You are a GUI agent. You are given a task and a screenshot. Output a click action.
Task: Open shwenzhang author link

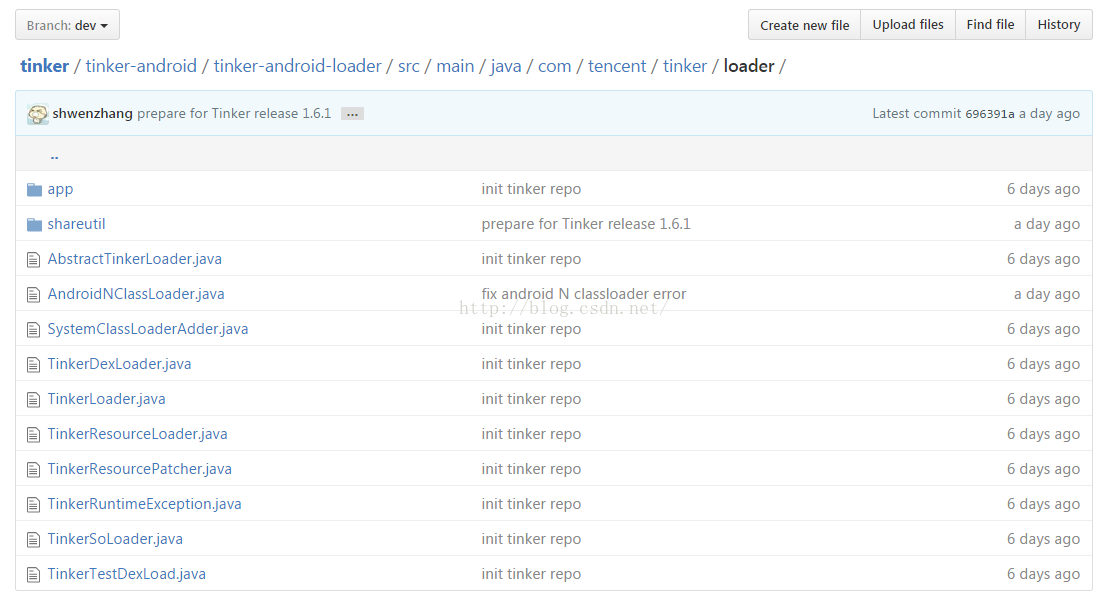coord(92,113)
